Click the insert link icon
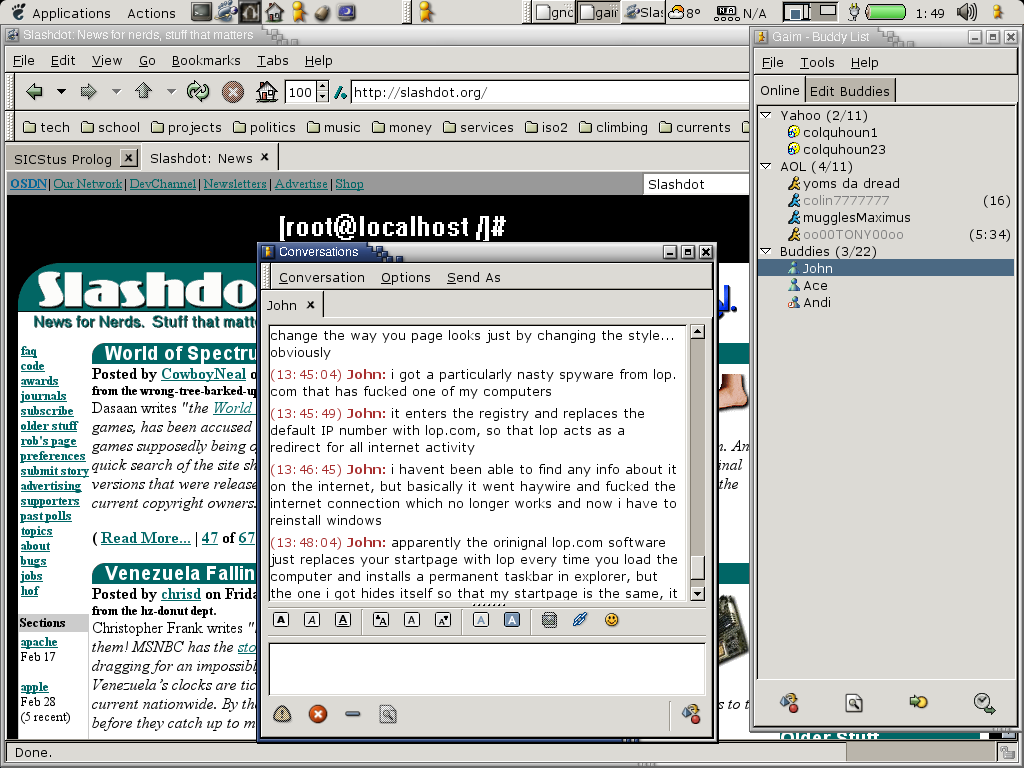Viewport: 1024px width, 768px height. coord(580,620)
